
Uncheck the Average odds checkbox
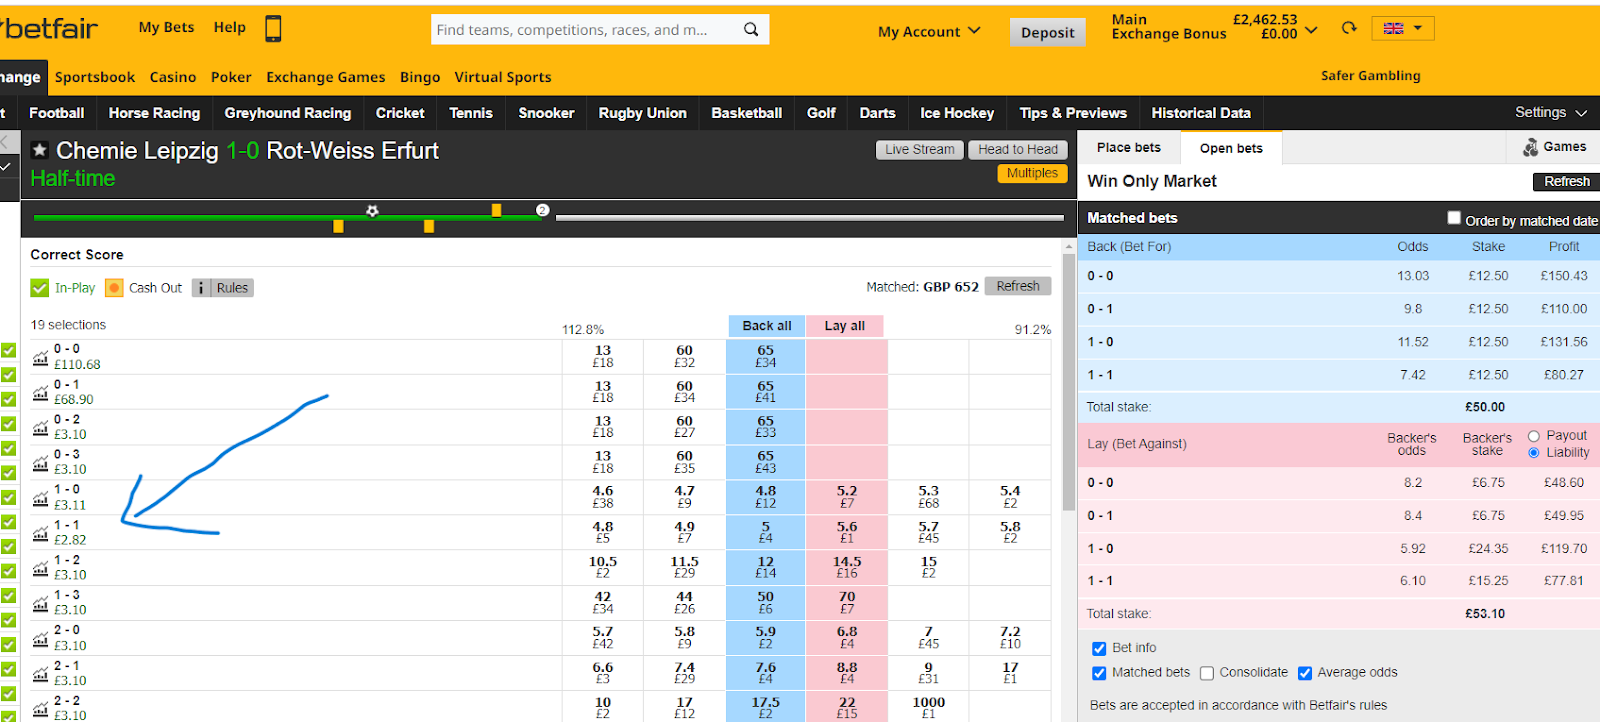click(x=1305, y=673)
